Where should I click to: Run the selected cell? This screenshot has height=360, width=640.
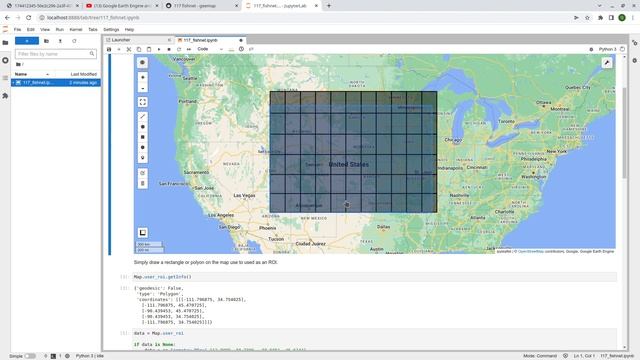[x=159, y=49]
